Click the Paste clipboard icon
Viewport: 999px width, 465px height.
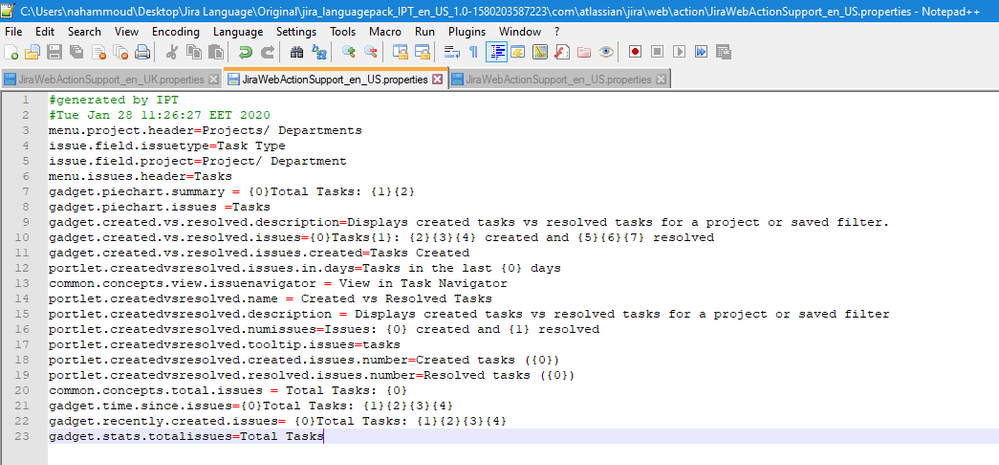point(217,52)
